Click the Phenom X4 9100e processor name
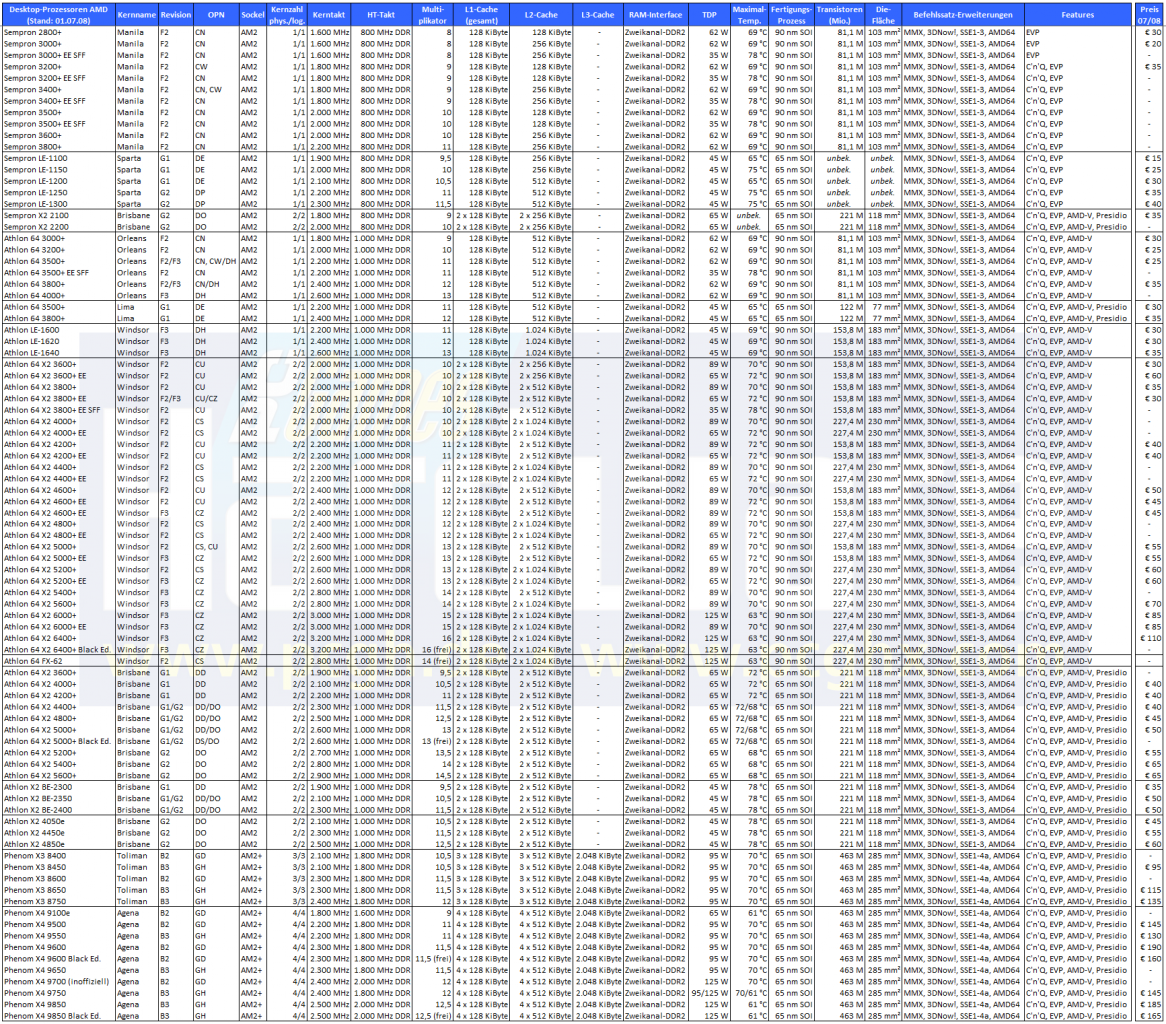This screenshot has width=1166, height=1024. (37, 913)
